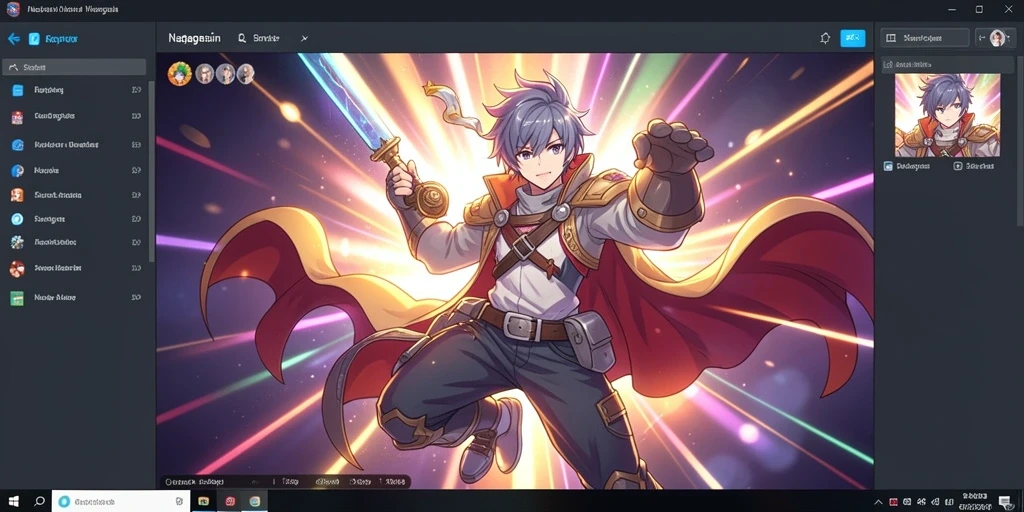The width and height of the screenshot is (1024, 512).
Task: Click the green-haired avatar over the artwork
Action: (x=179, y=74)
